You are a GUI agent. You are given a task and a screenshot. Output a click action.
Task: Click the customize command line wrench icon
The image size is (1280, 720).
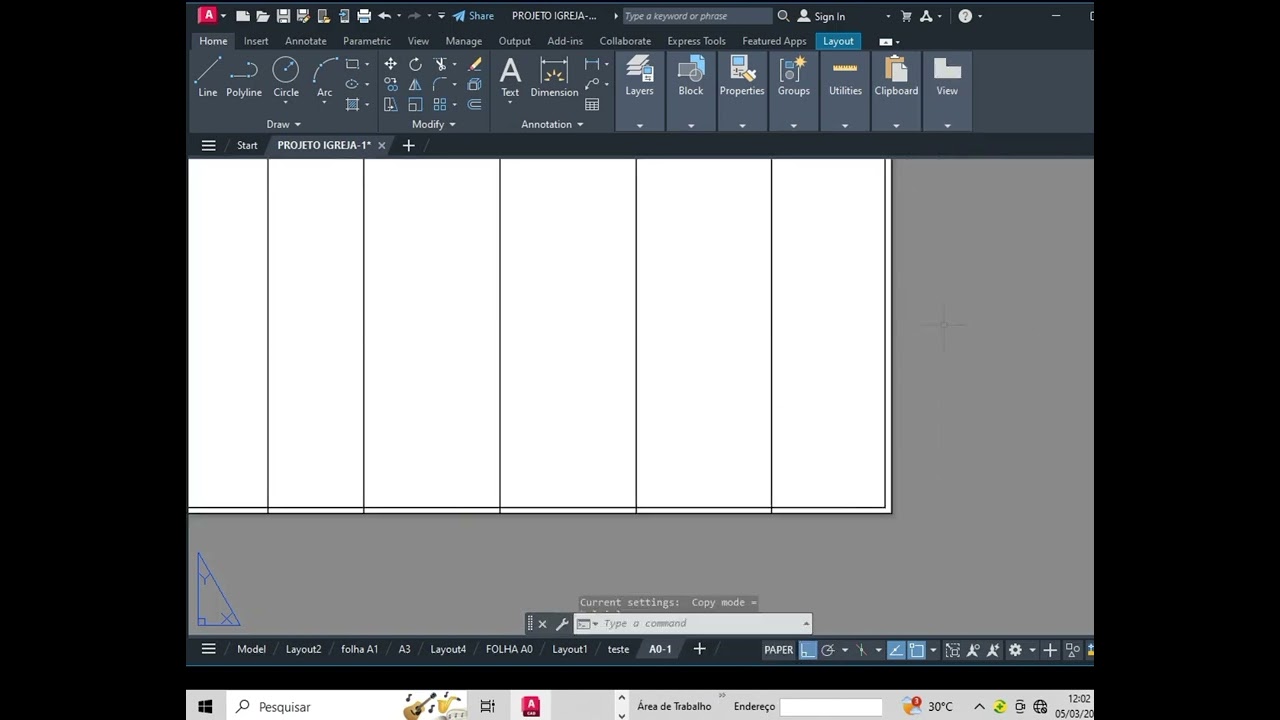562,624
